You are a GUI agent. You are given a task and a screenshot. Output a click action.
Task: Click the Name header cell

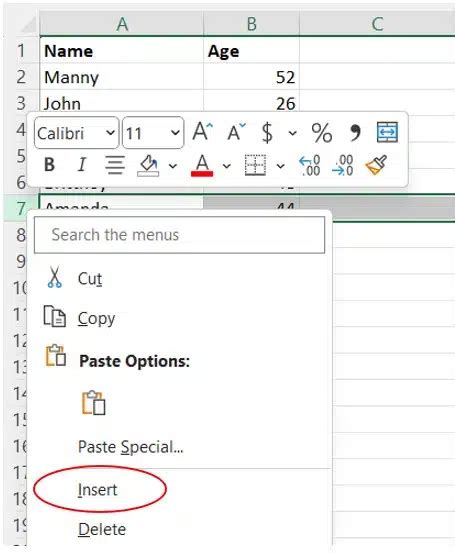[122, 50]
